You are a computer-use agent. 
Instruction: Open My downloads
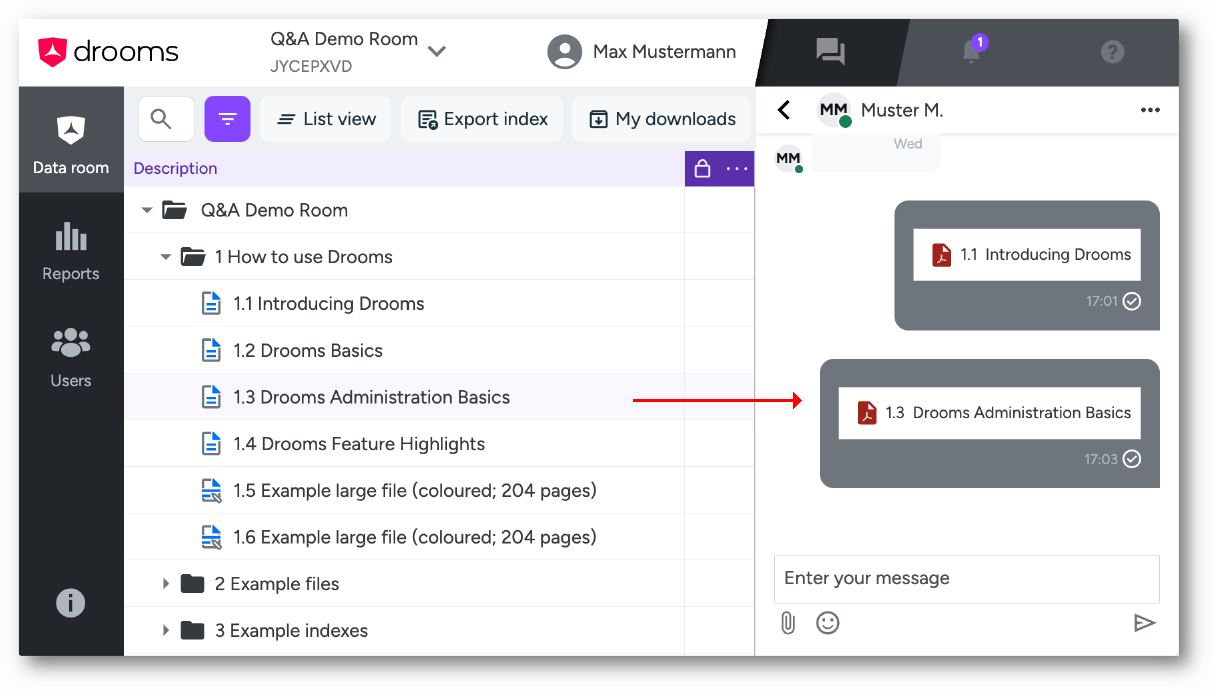coord(662,119)
